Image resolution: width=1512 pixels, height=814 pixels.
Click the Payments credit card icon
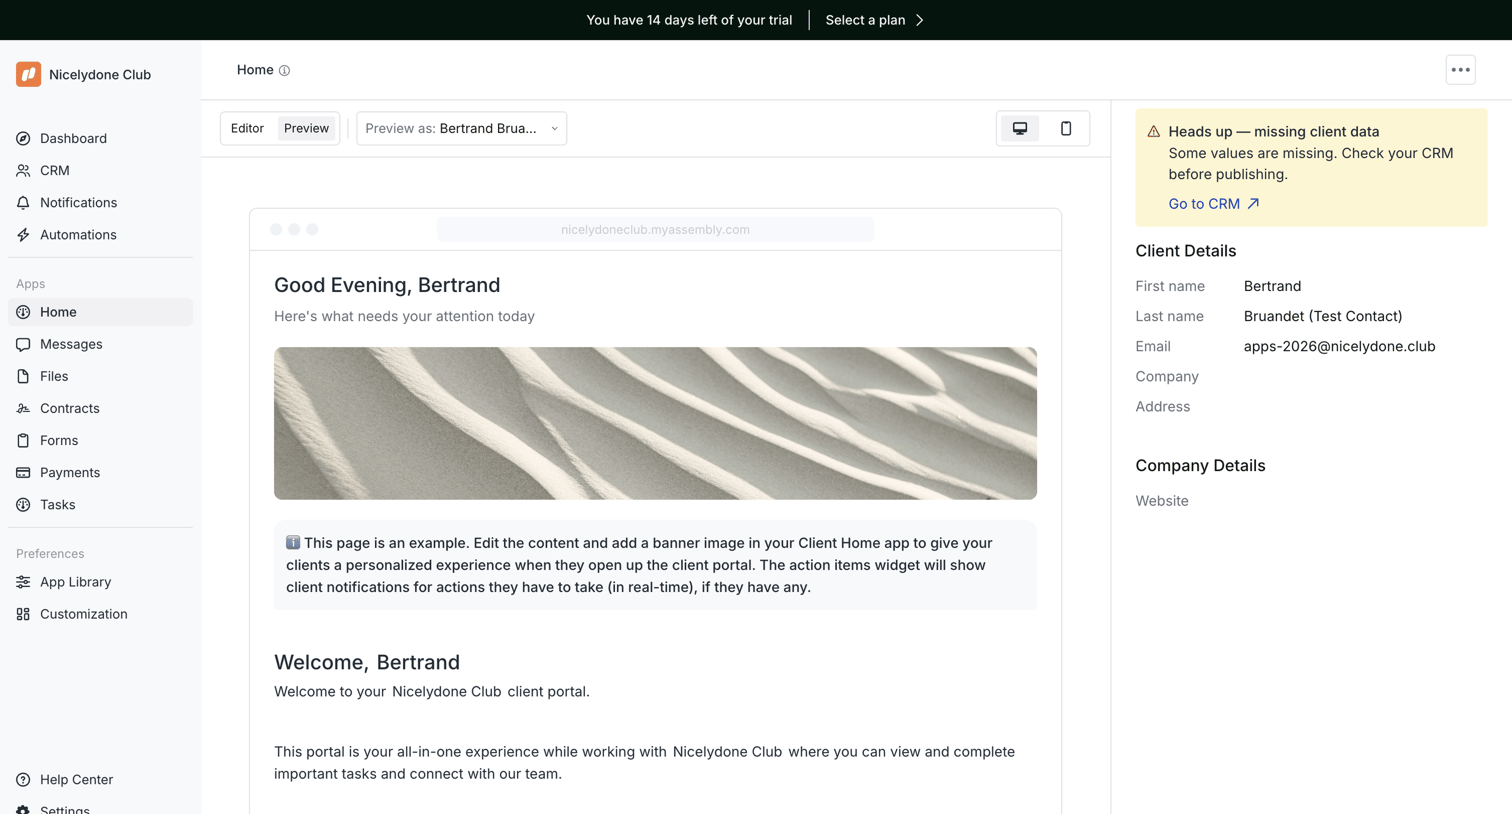[x=23, y=472]
